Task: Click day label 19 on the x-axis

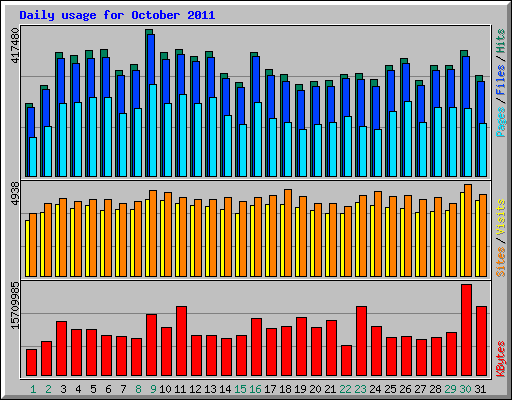Action: (300, 389)
